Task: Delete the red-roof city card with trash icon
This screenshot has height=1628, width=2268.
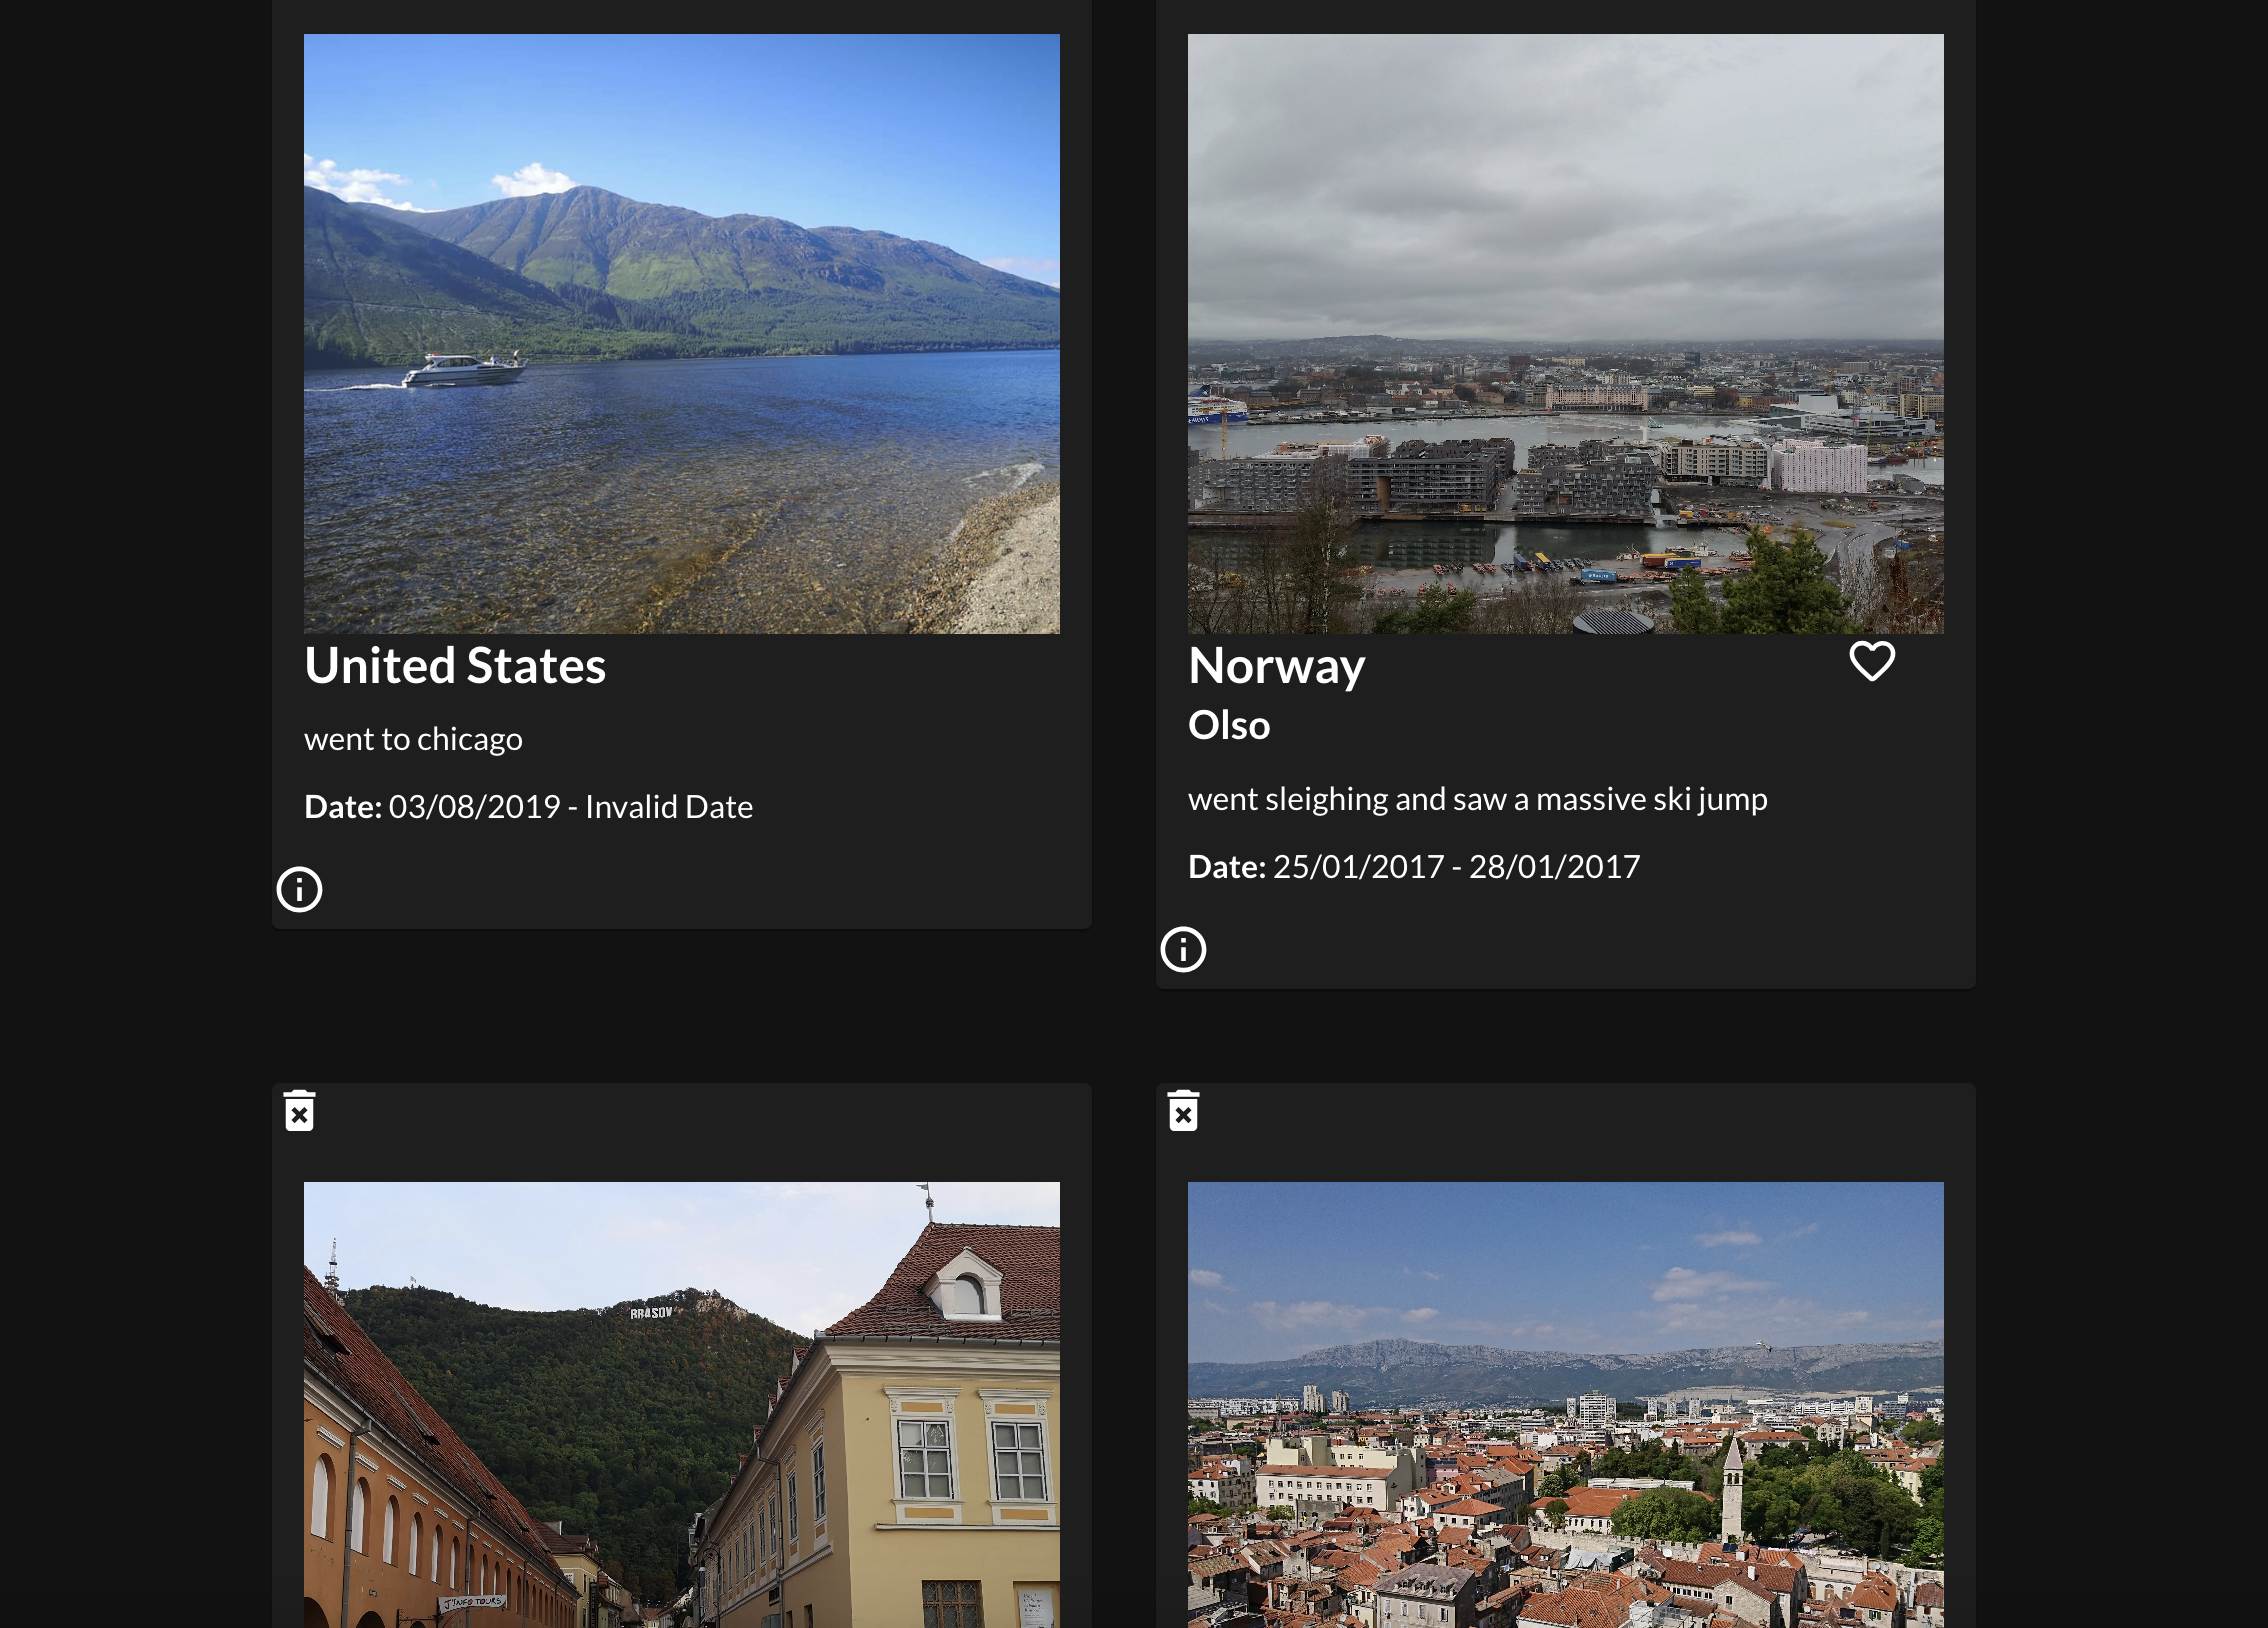Action: pyautogui.click(x=1183, y=1111)
